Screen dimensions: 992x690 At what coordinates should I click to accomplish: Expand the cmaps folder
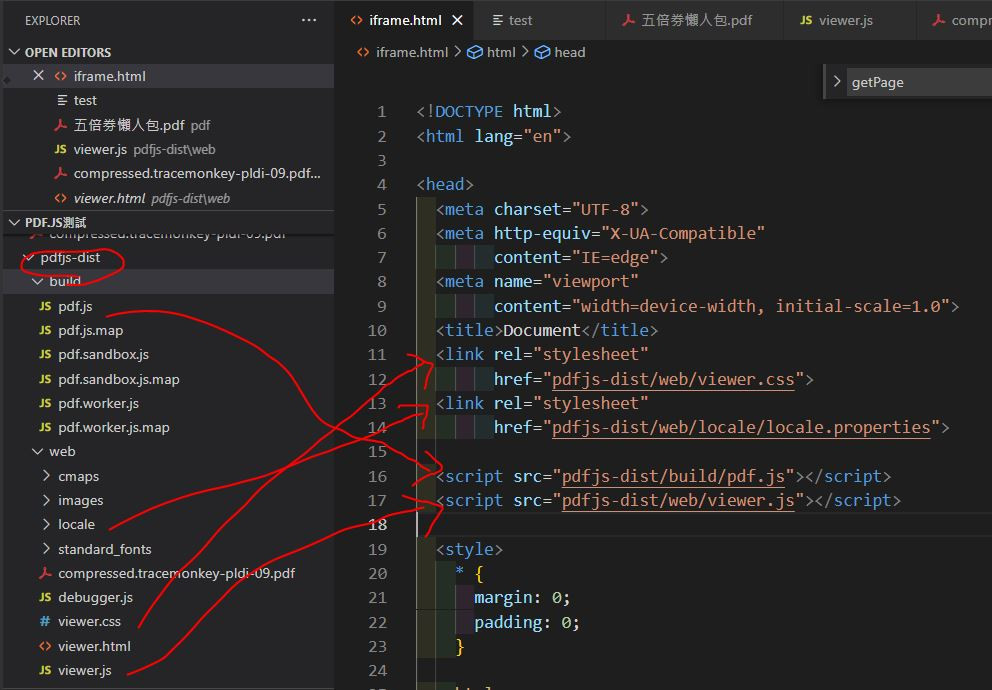click(x=46, y=476)
